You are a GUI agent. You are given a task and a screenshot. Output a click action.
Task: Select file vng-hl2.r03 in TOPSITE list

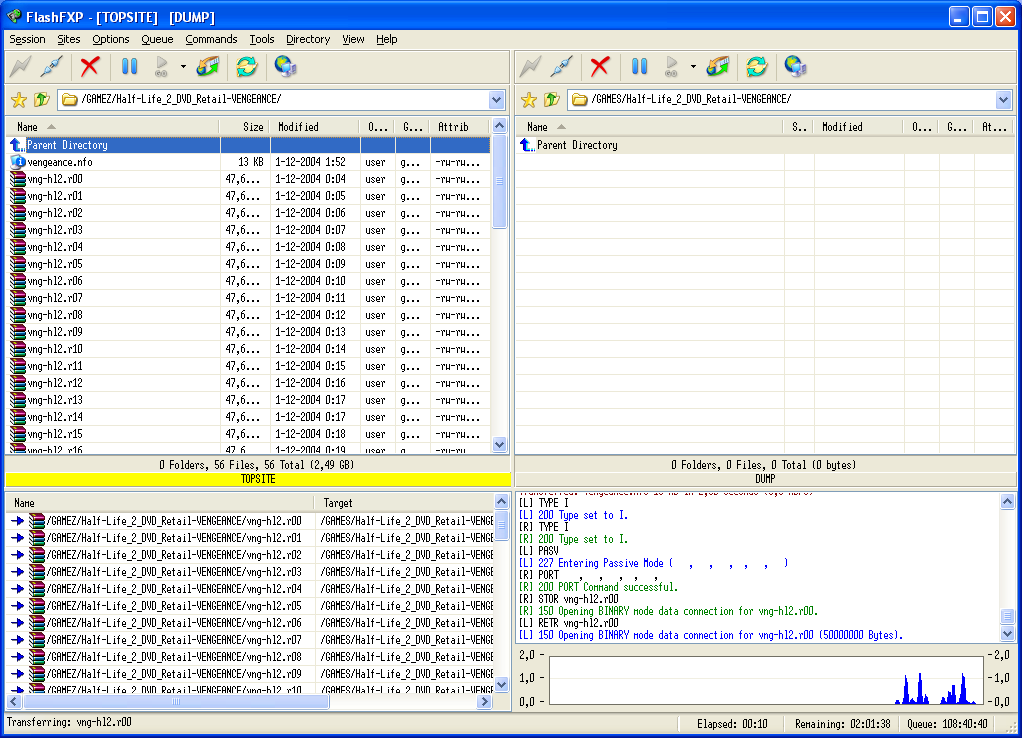tap(248, 229)
